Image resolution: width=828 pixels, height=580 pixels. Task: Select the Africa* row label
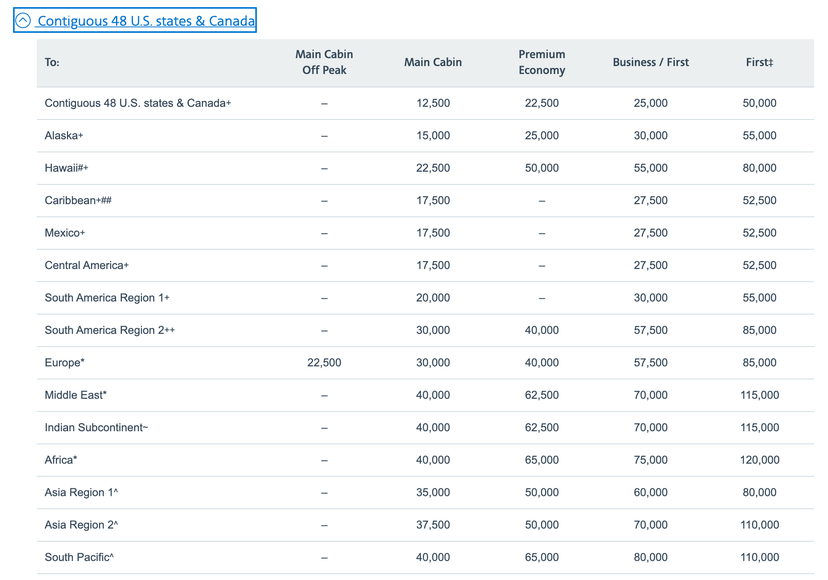click(x=60, y=460)
